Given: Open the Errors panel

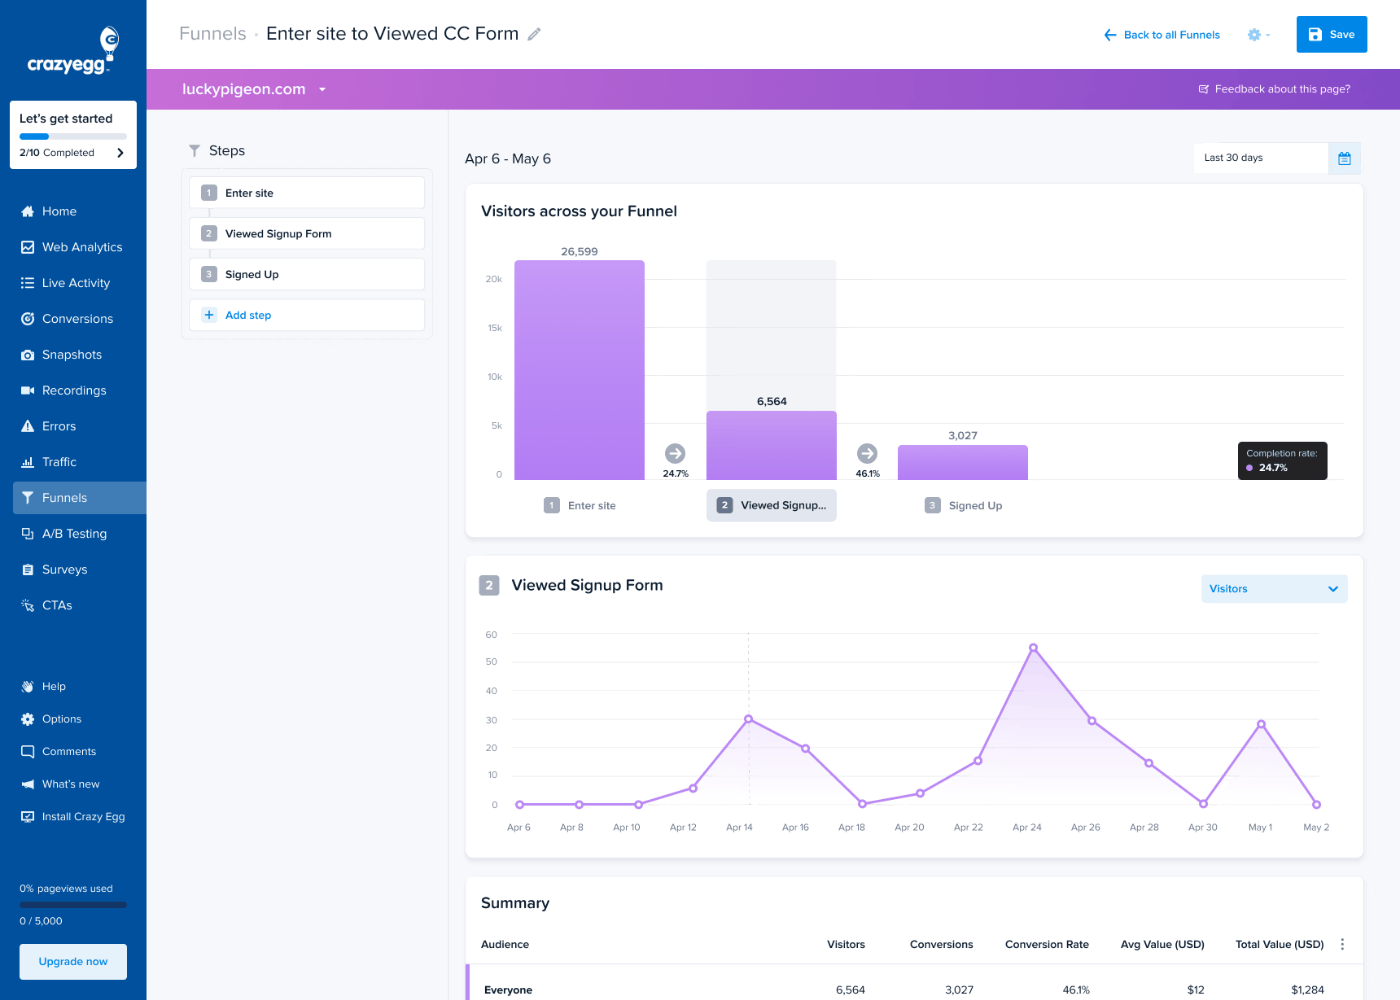Looking at the screenshot, I should [x=58, y=425].
